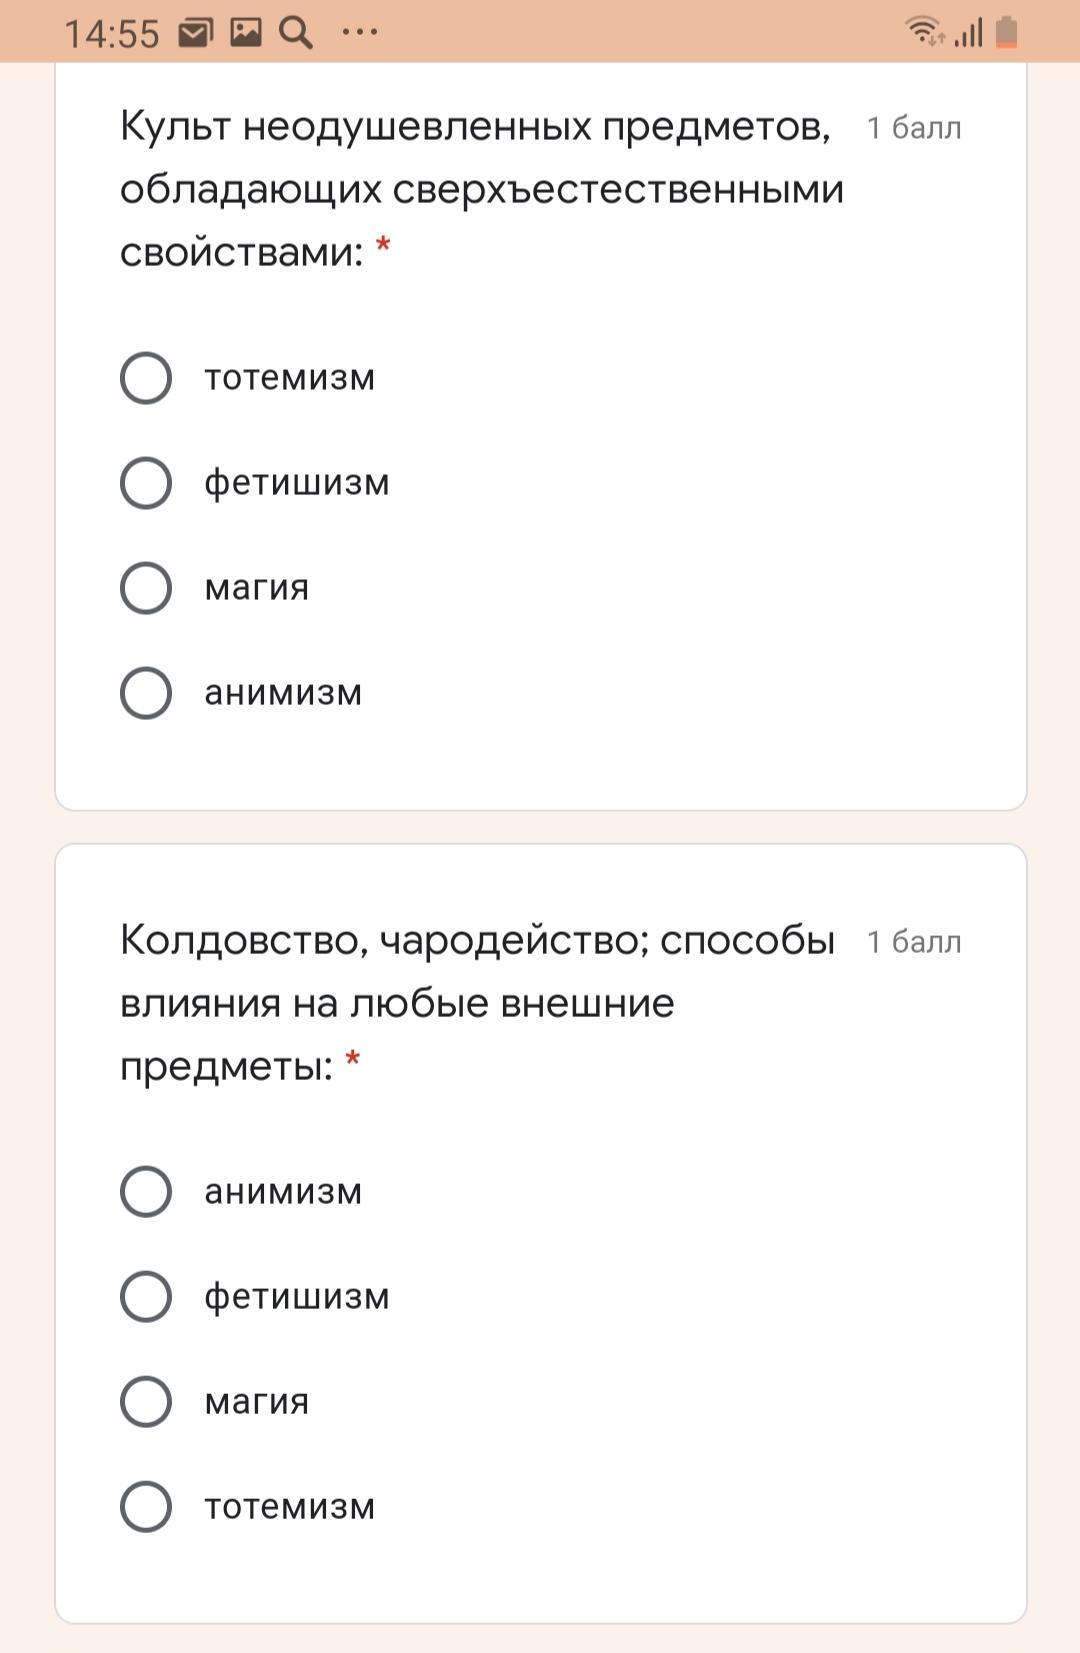Tap the Wi-Fi signal icon
Image resolution: width=1080 pixels, height=1653 pixels.
924,31
